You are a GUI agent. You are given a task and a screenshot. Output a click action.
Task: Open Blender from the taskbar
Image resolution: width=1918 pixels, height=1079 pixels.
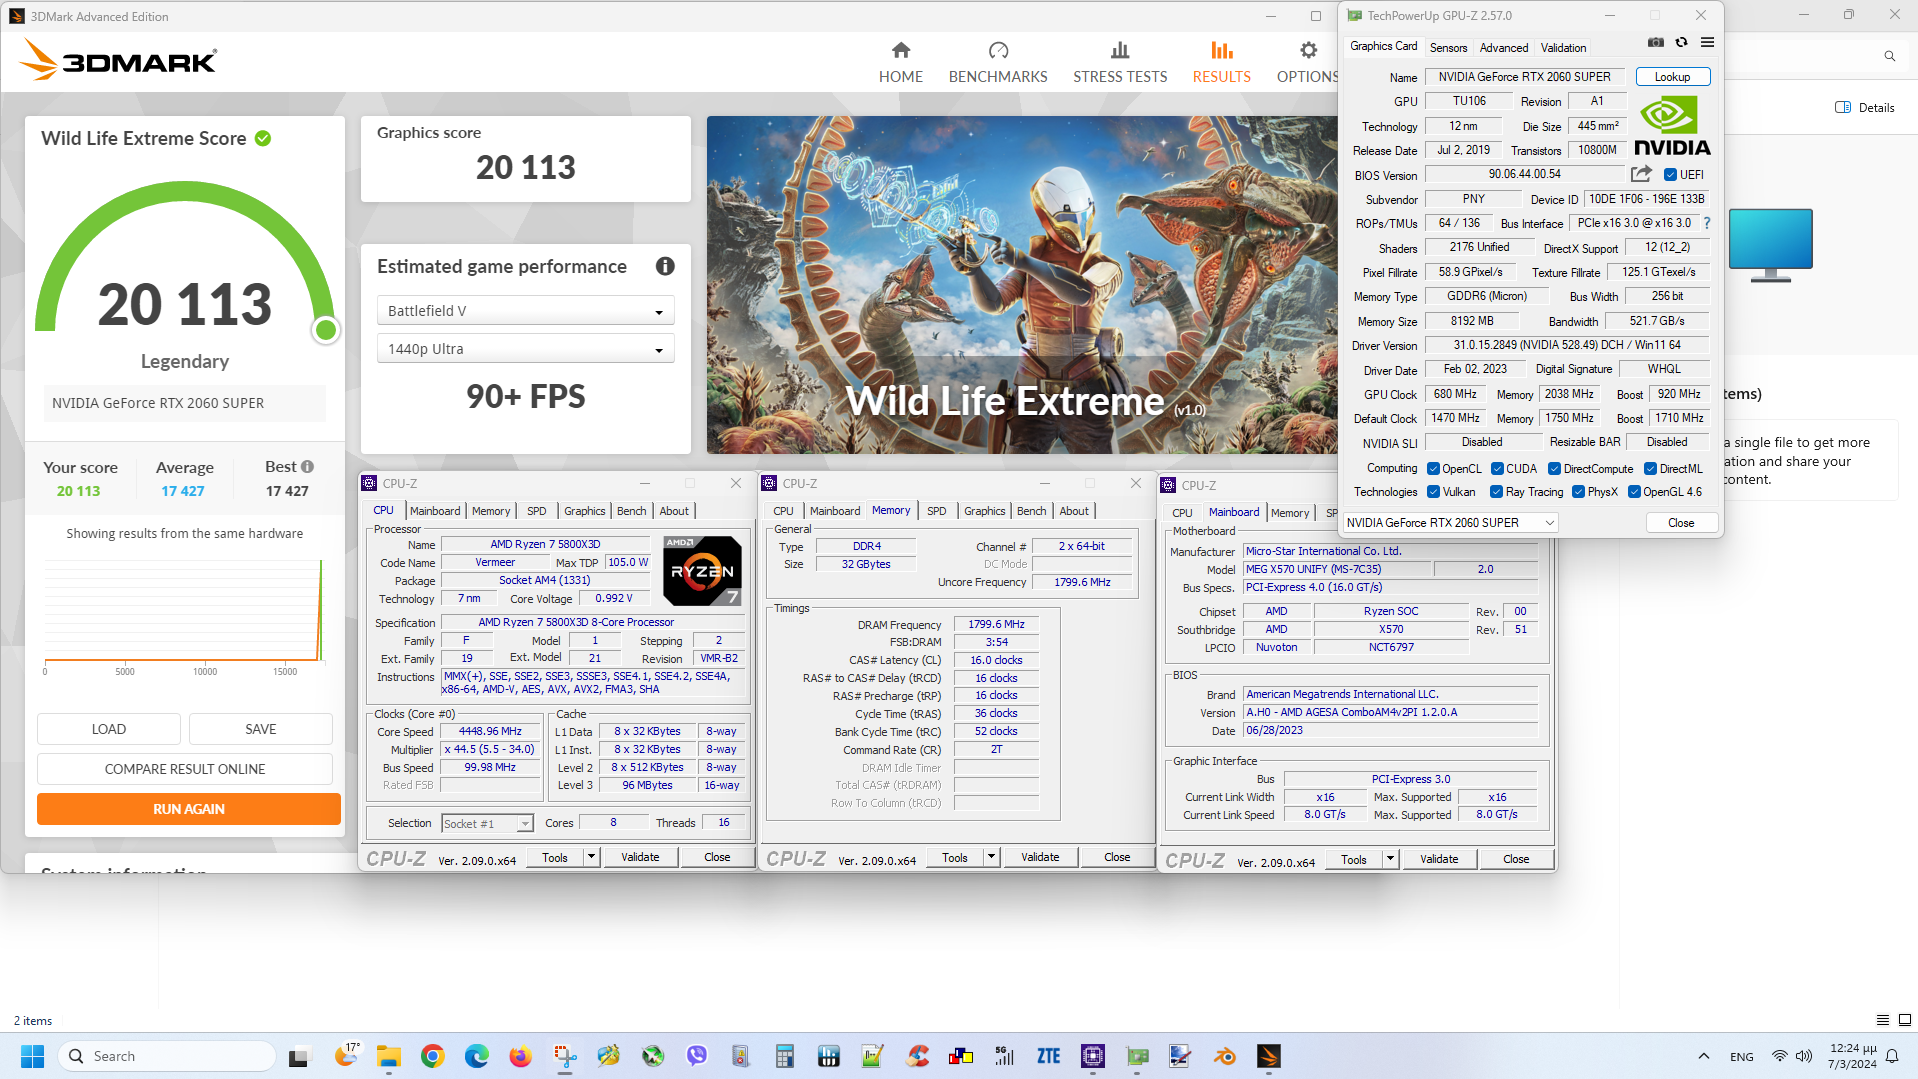[1224, 1056]
